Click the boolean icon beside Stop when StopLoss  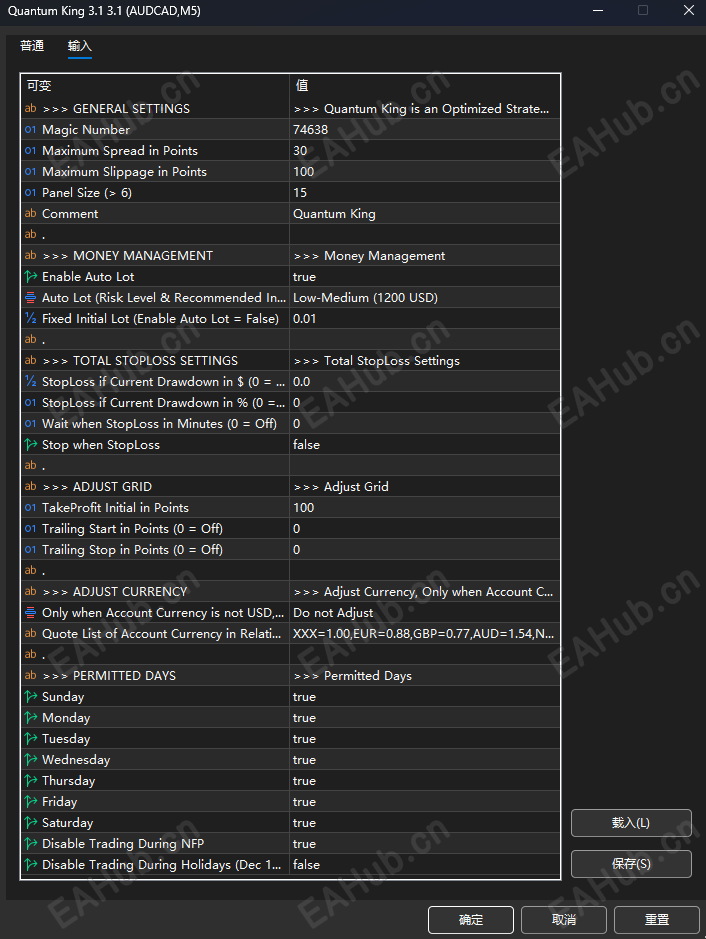pyautogui.click(x=31, y=444)
